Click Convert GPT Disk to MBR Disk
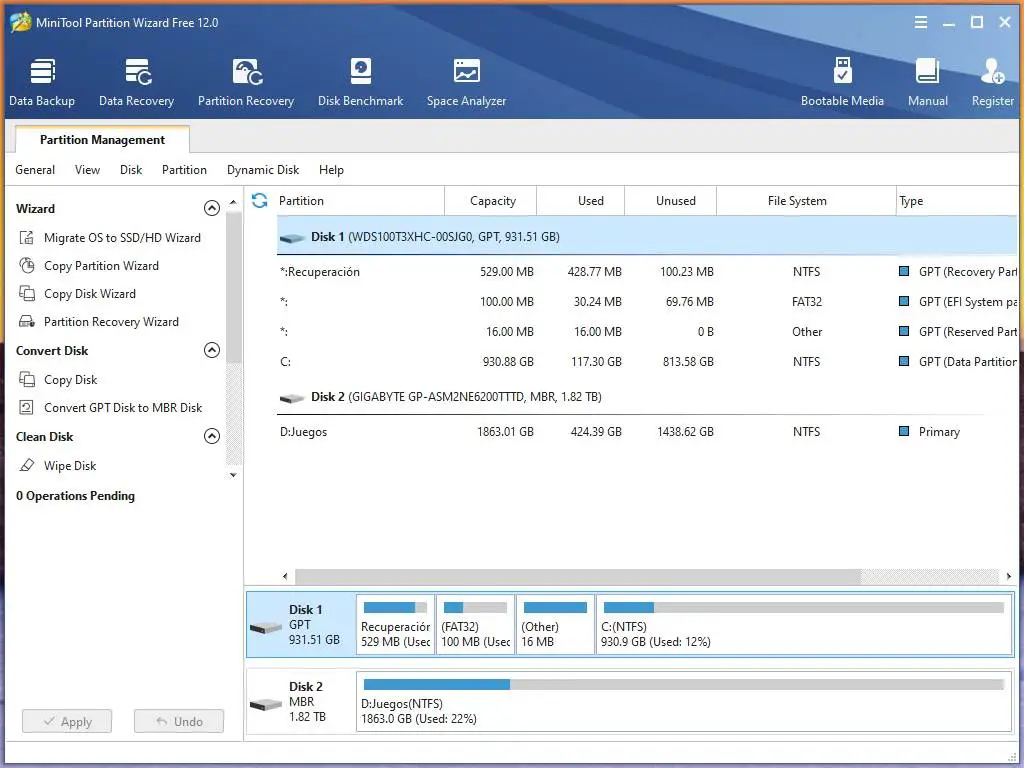The width and height of the screenshot is (1024, 768). pyautogui.click(x=123, y=408)
